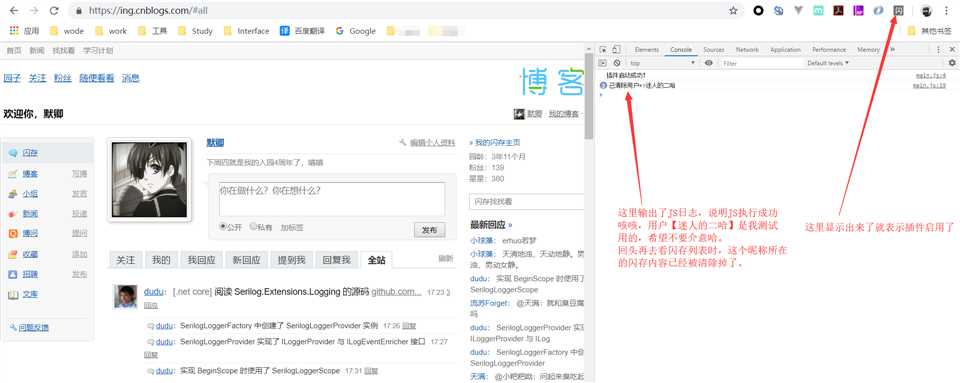
Task: Open the 其他书签 folder
Action: (x=929, y=31)
